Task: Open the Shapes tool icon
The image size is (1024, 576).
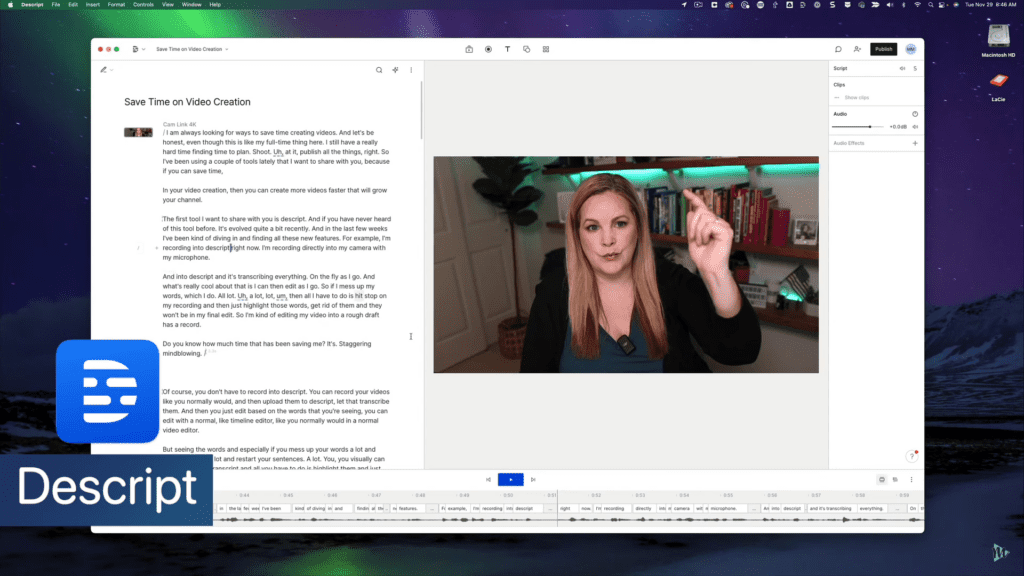Action: (526, 49)
